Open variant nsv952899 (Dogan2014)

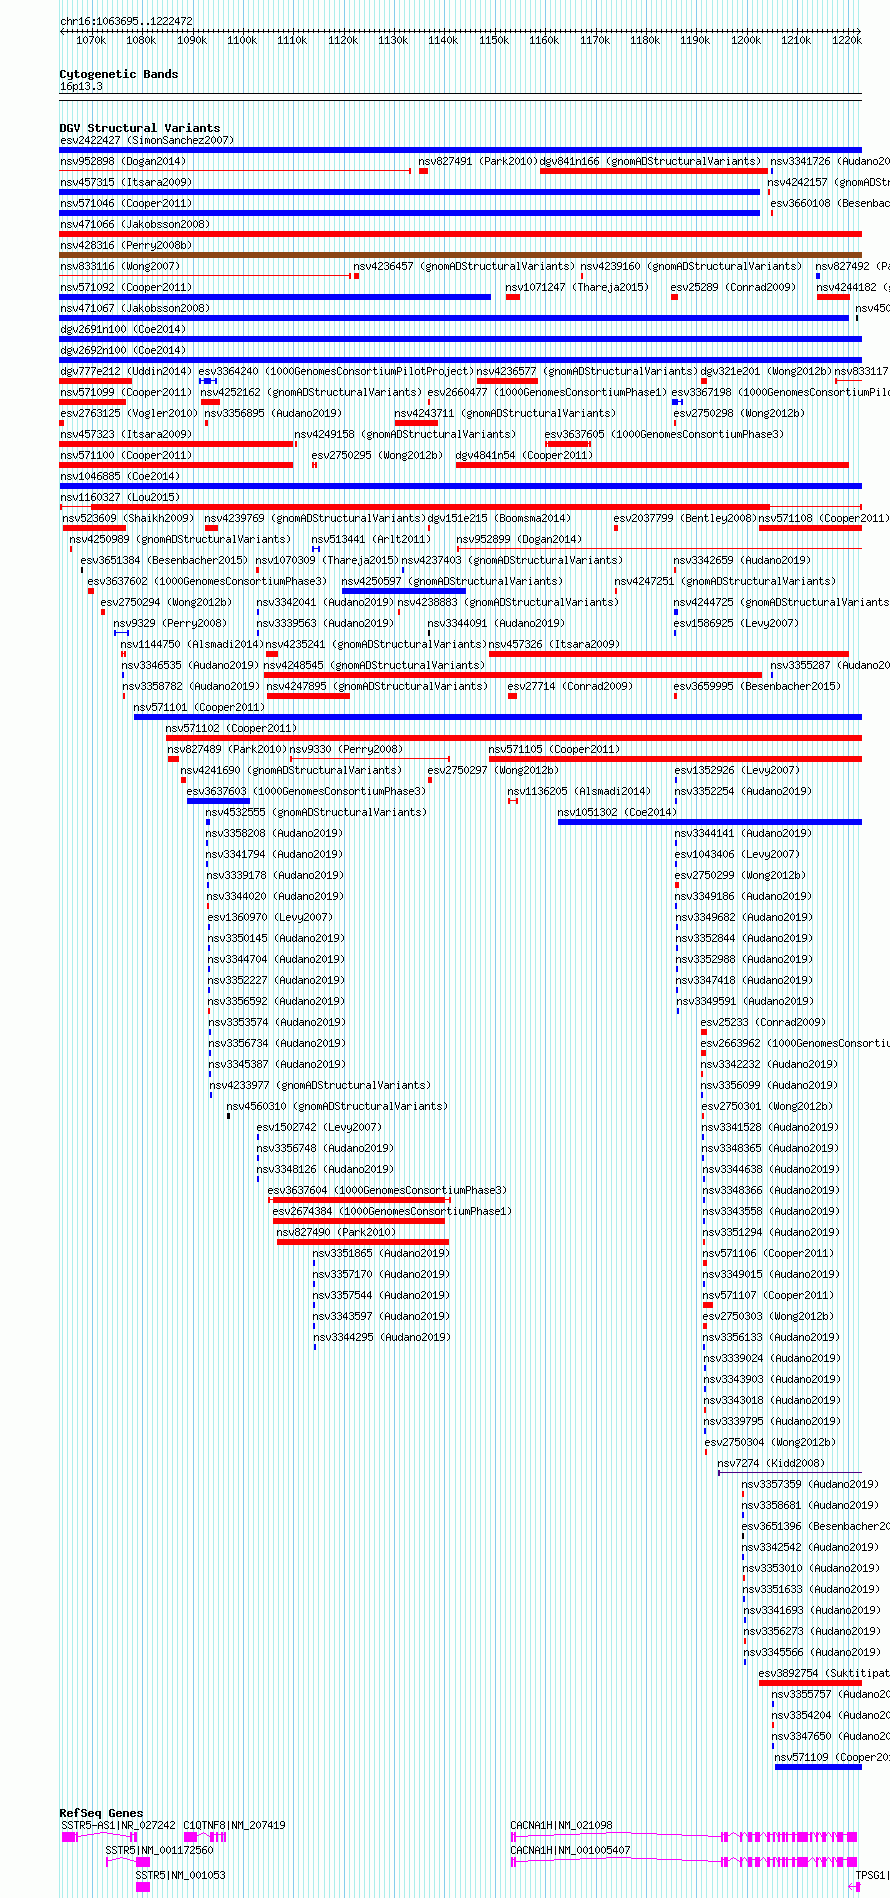519,539
